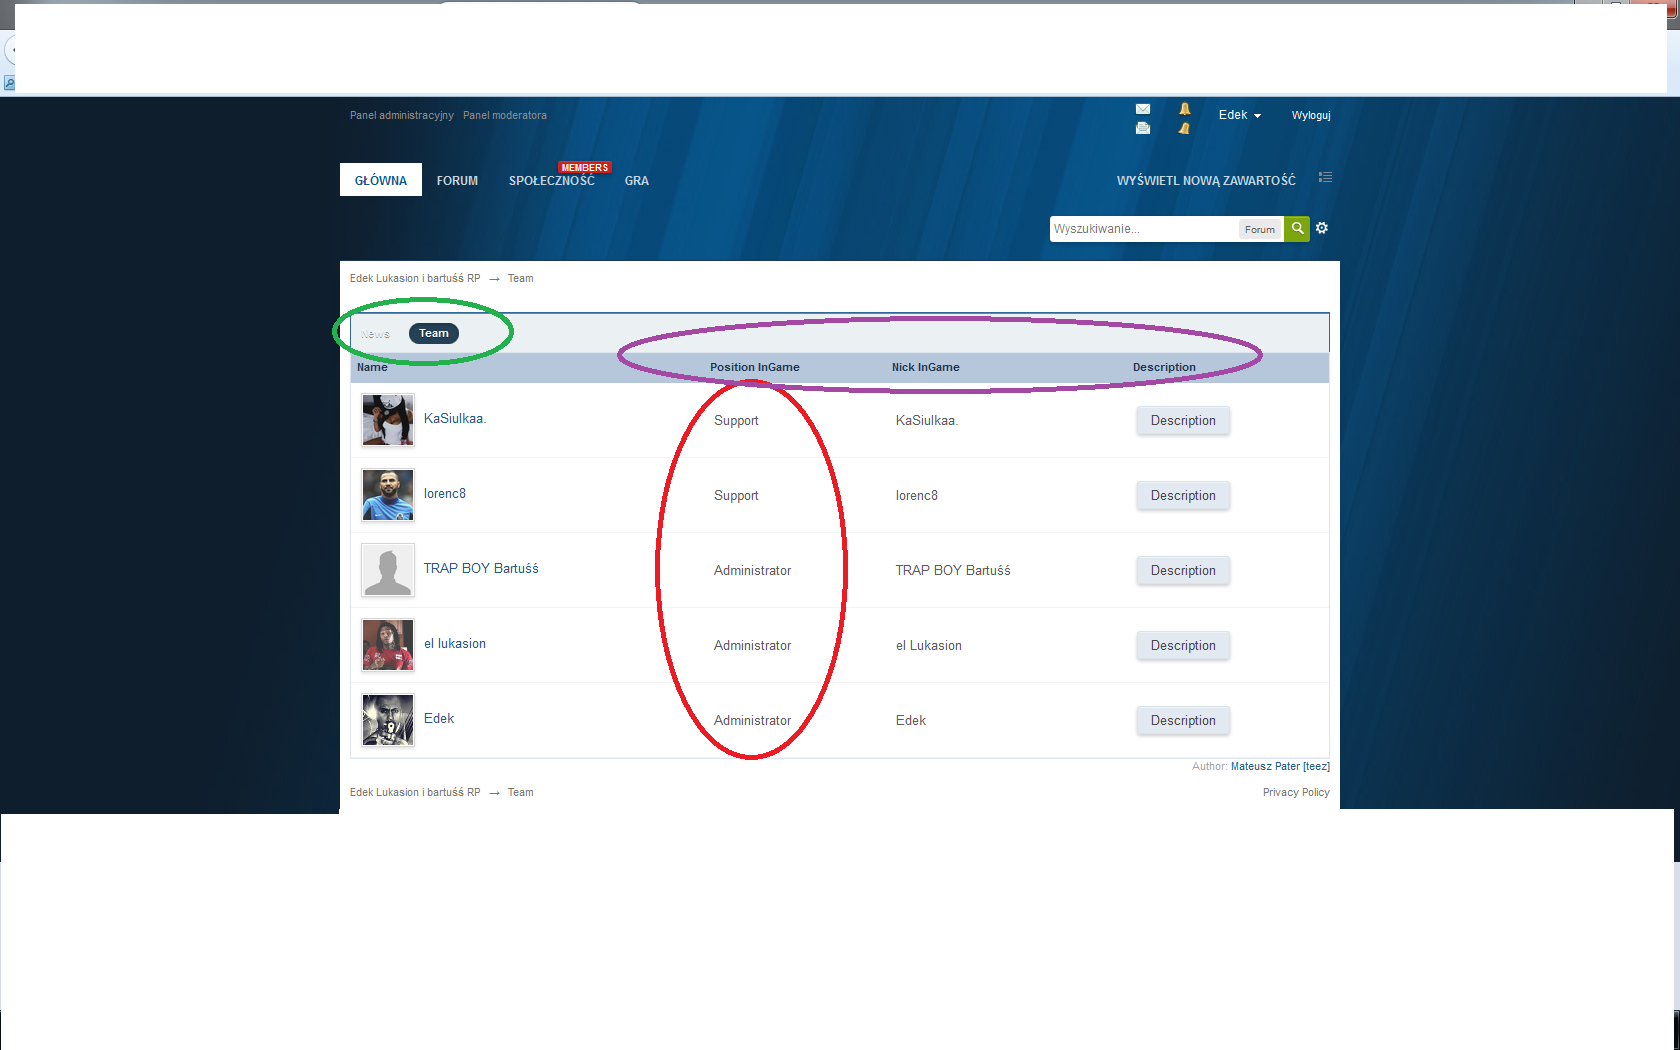Open lorenc8's profile avatar
1680x1050 pixels.
[388, 495]
